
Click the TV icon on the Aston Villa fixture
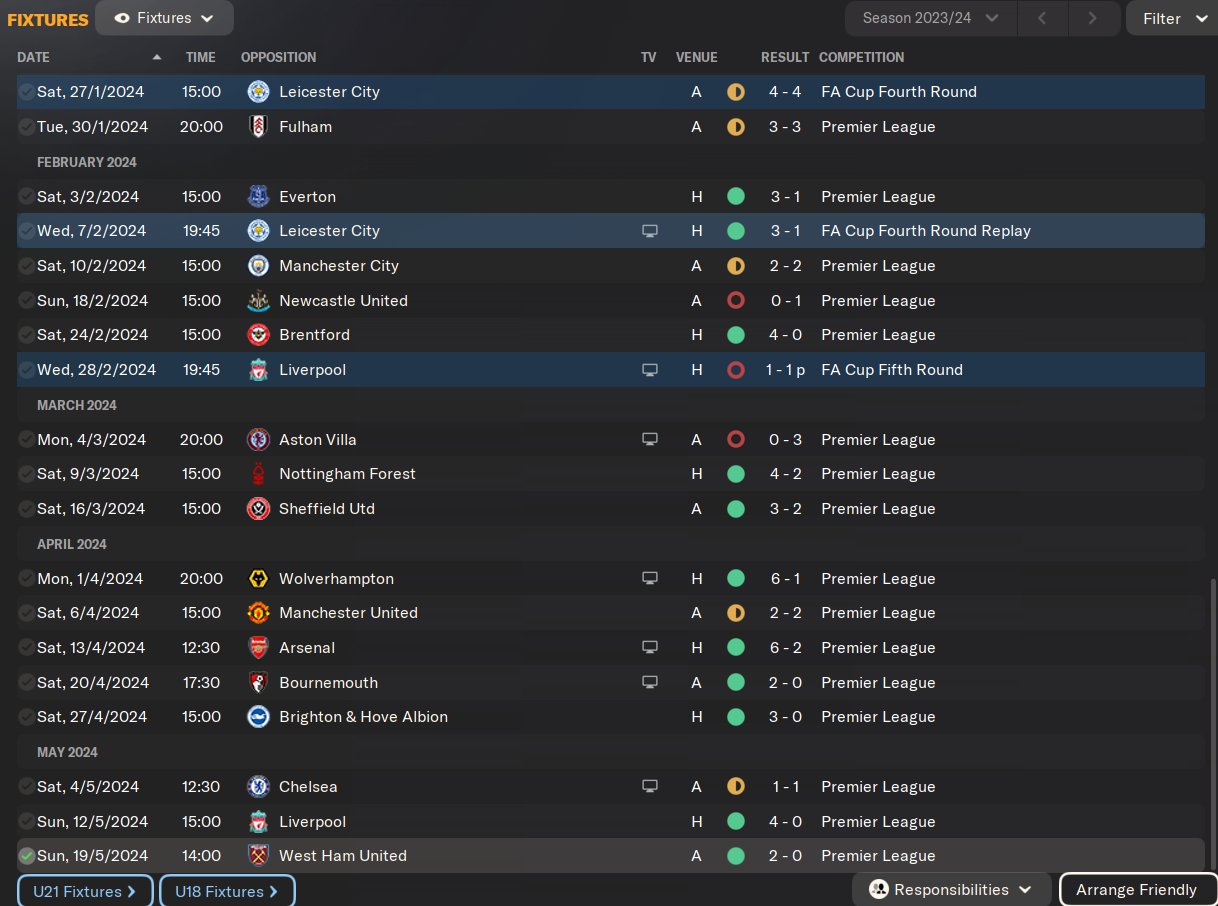[650, 440]
